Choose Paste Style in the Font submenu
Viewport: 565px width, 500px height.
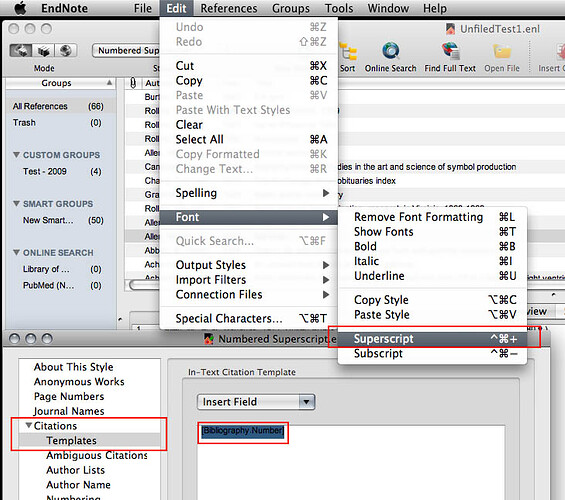coord(432,314)
